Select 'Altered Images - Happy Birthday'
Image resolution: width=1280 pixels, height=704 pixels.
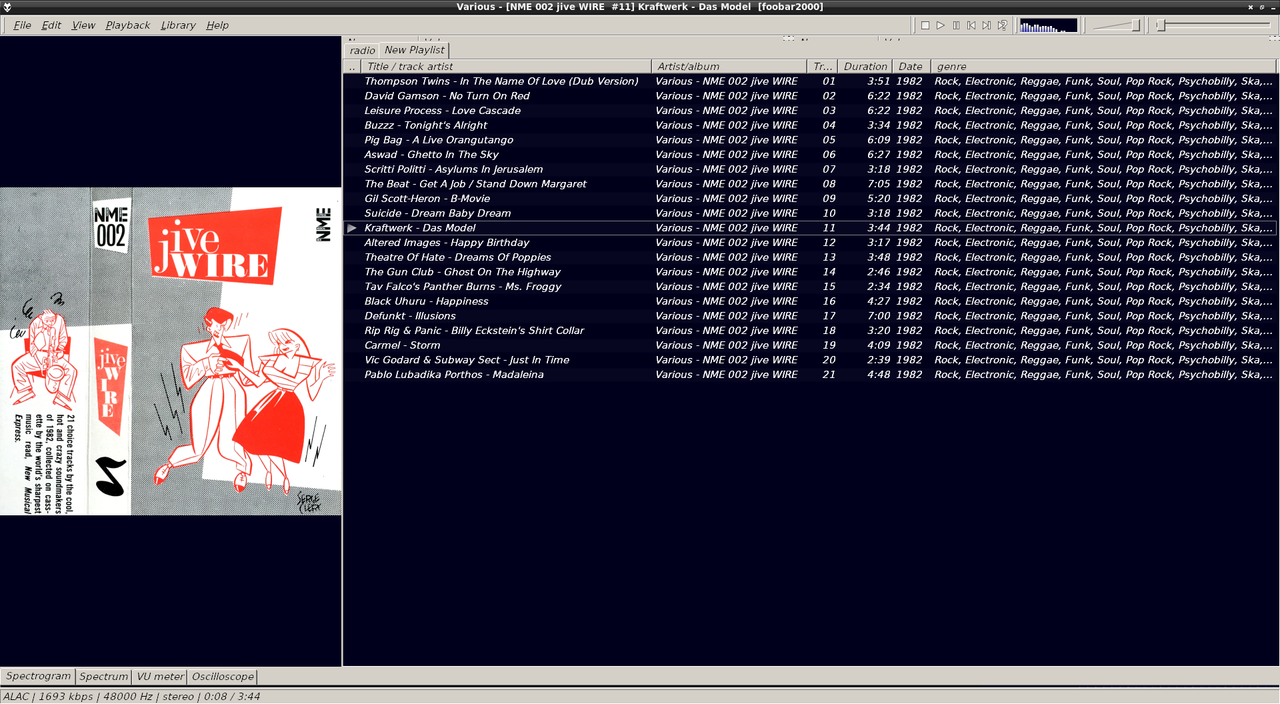pyautogui.click(x=447, y=243)
